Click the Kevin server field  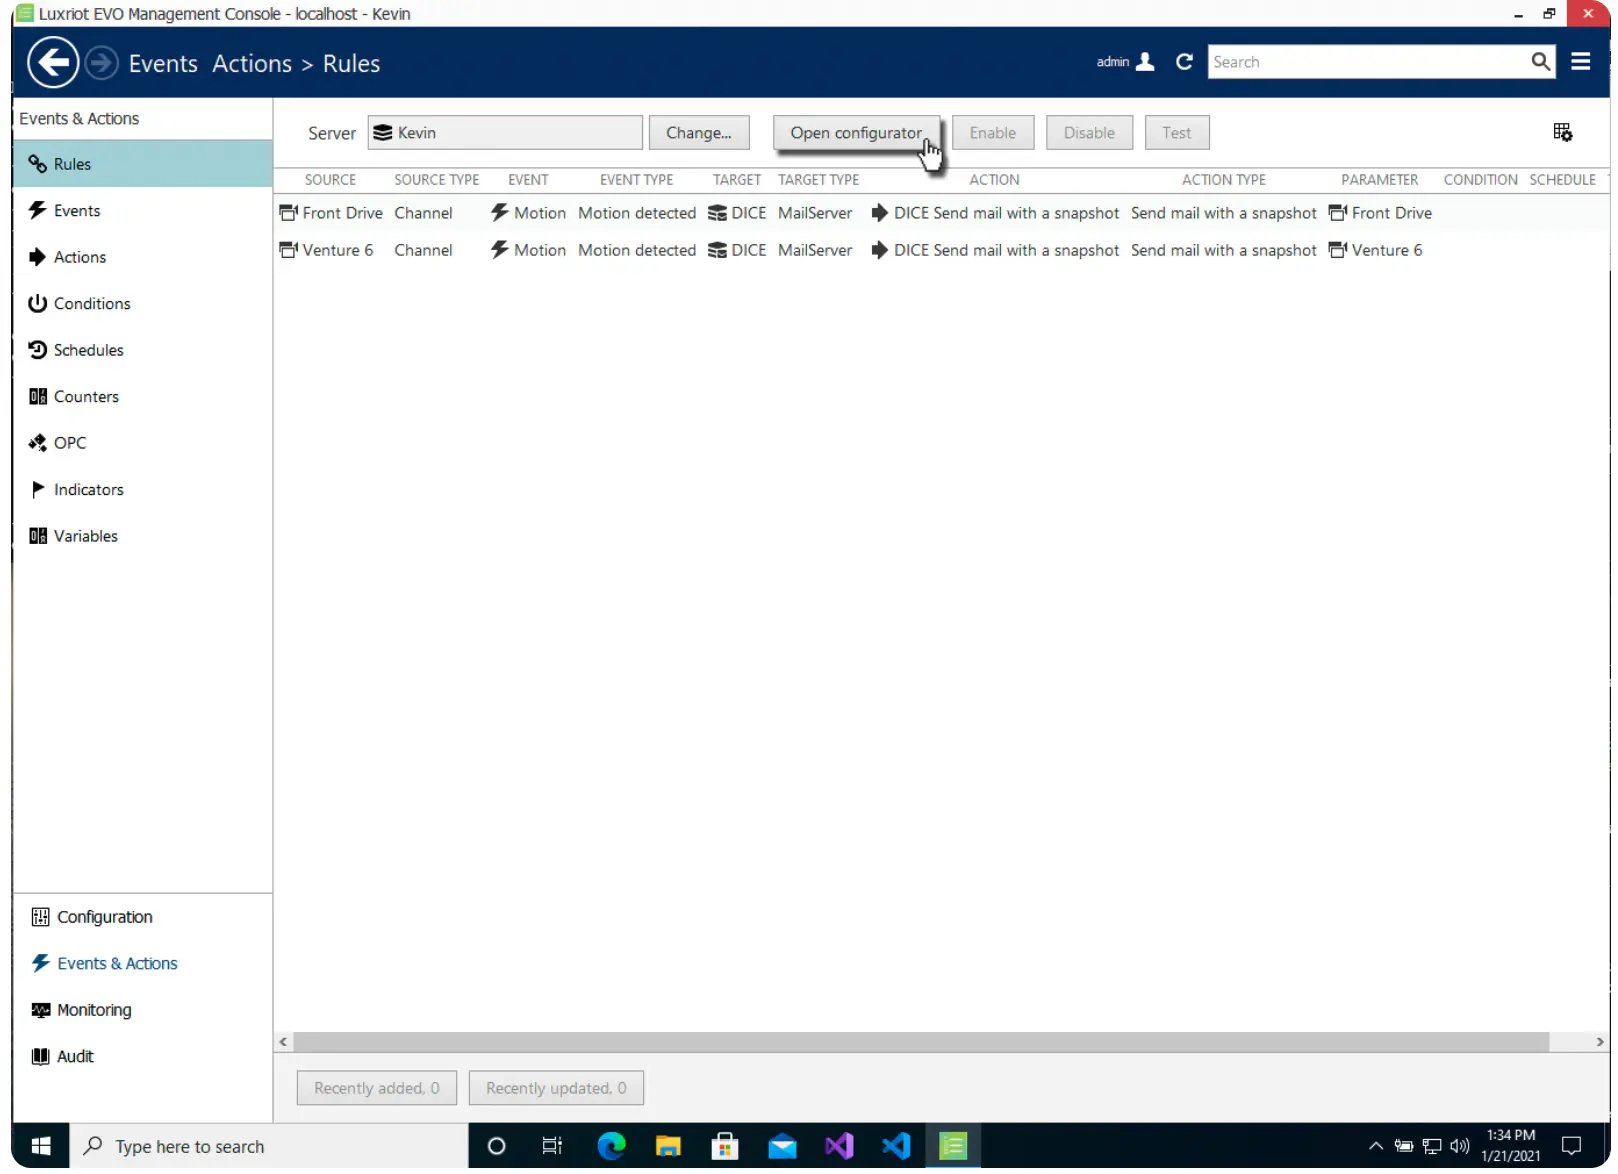(505, 133)
